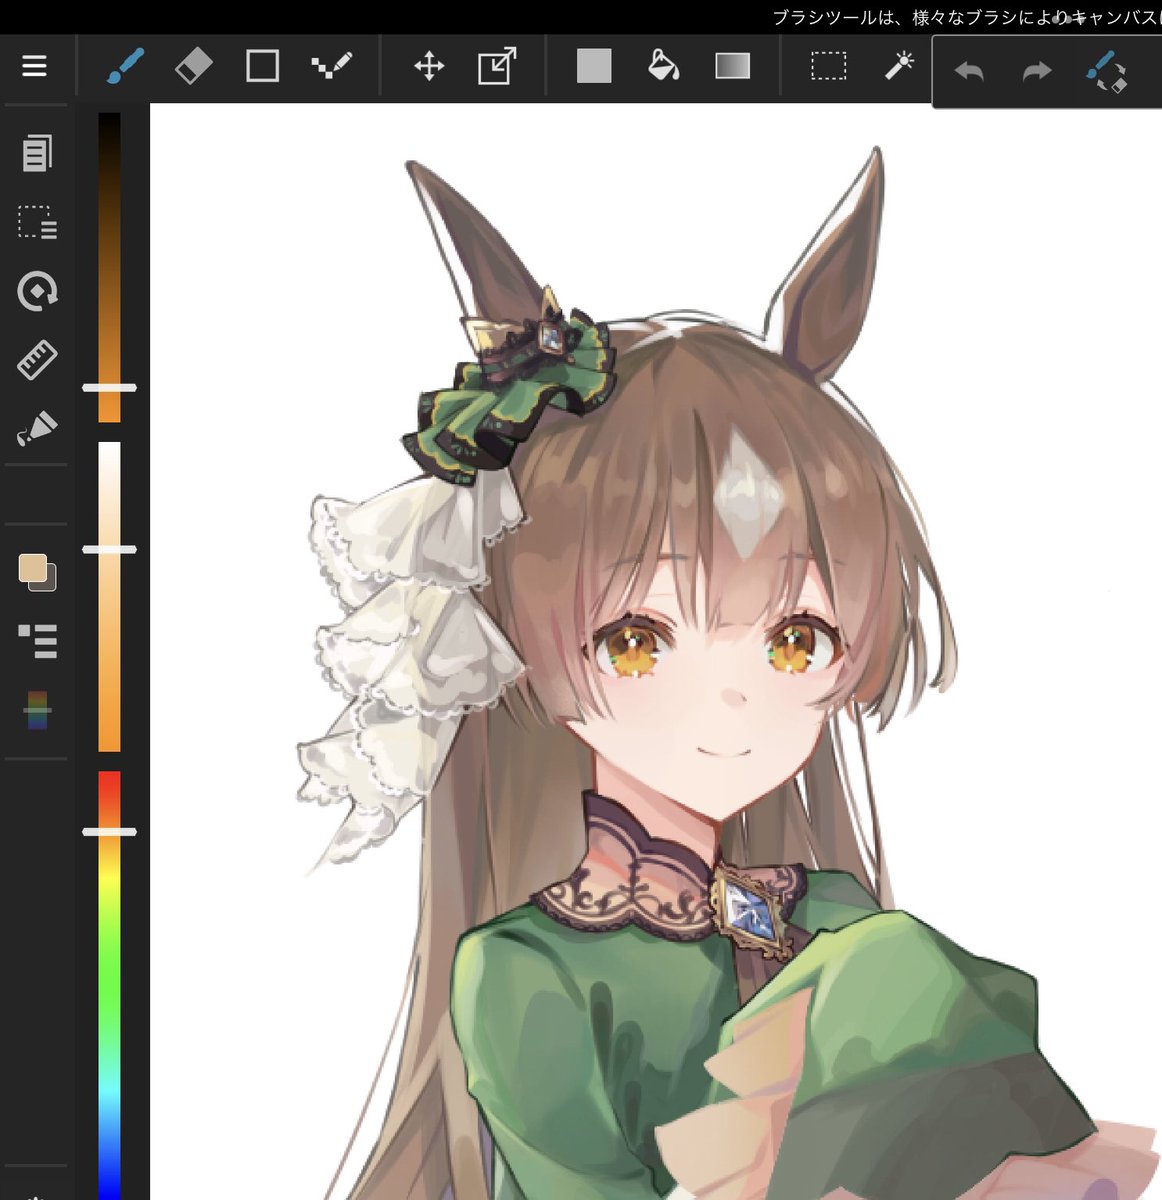Adjust the saturation slider handle

109,550
